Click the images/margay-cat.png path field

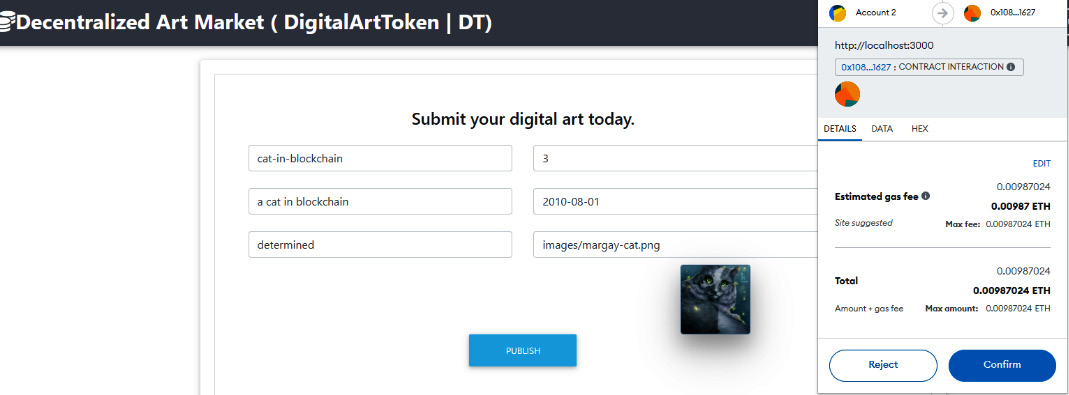(675, 245)
